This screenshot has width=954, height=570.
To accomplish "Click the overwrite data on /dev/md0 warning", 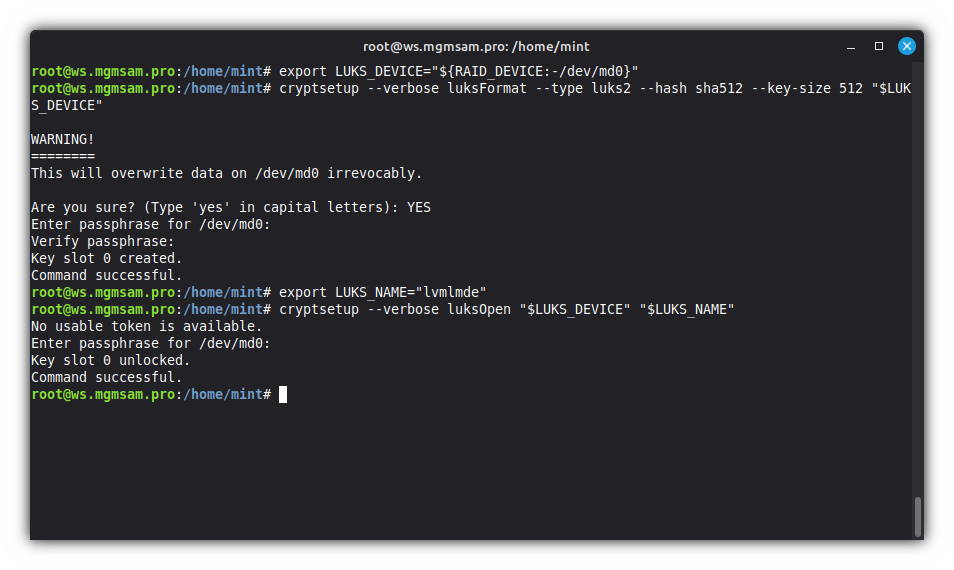I will (226, 173).
